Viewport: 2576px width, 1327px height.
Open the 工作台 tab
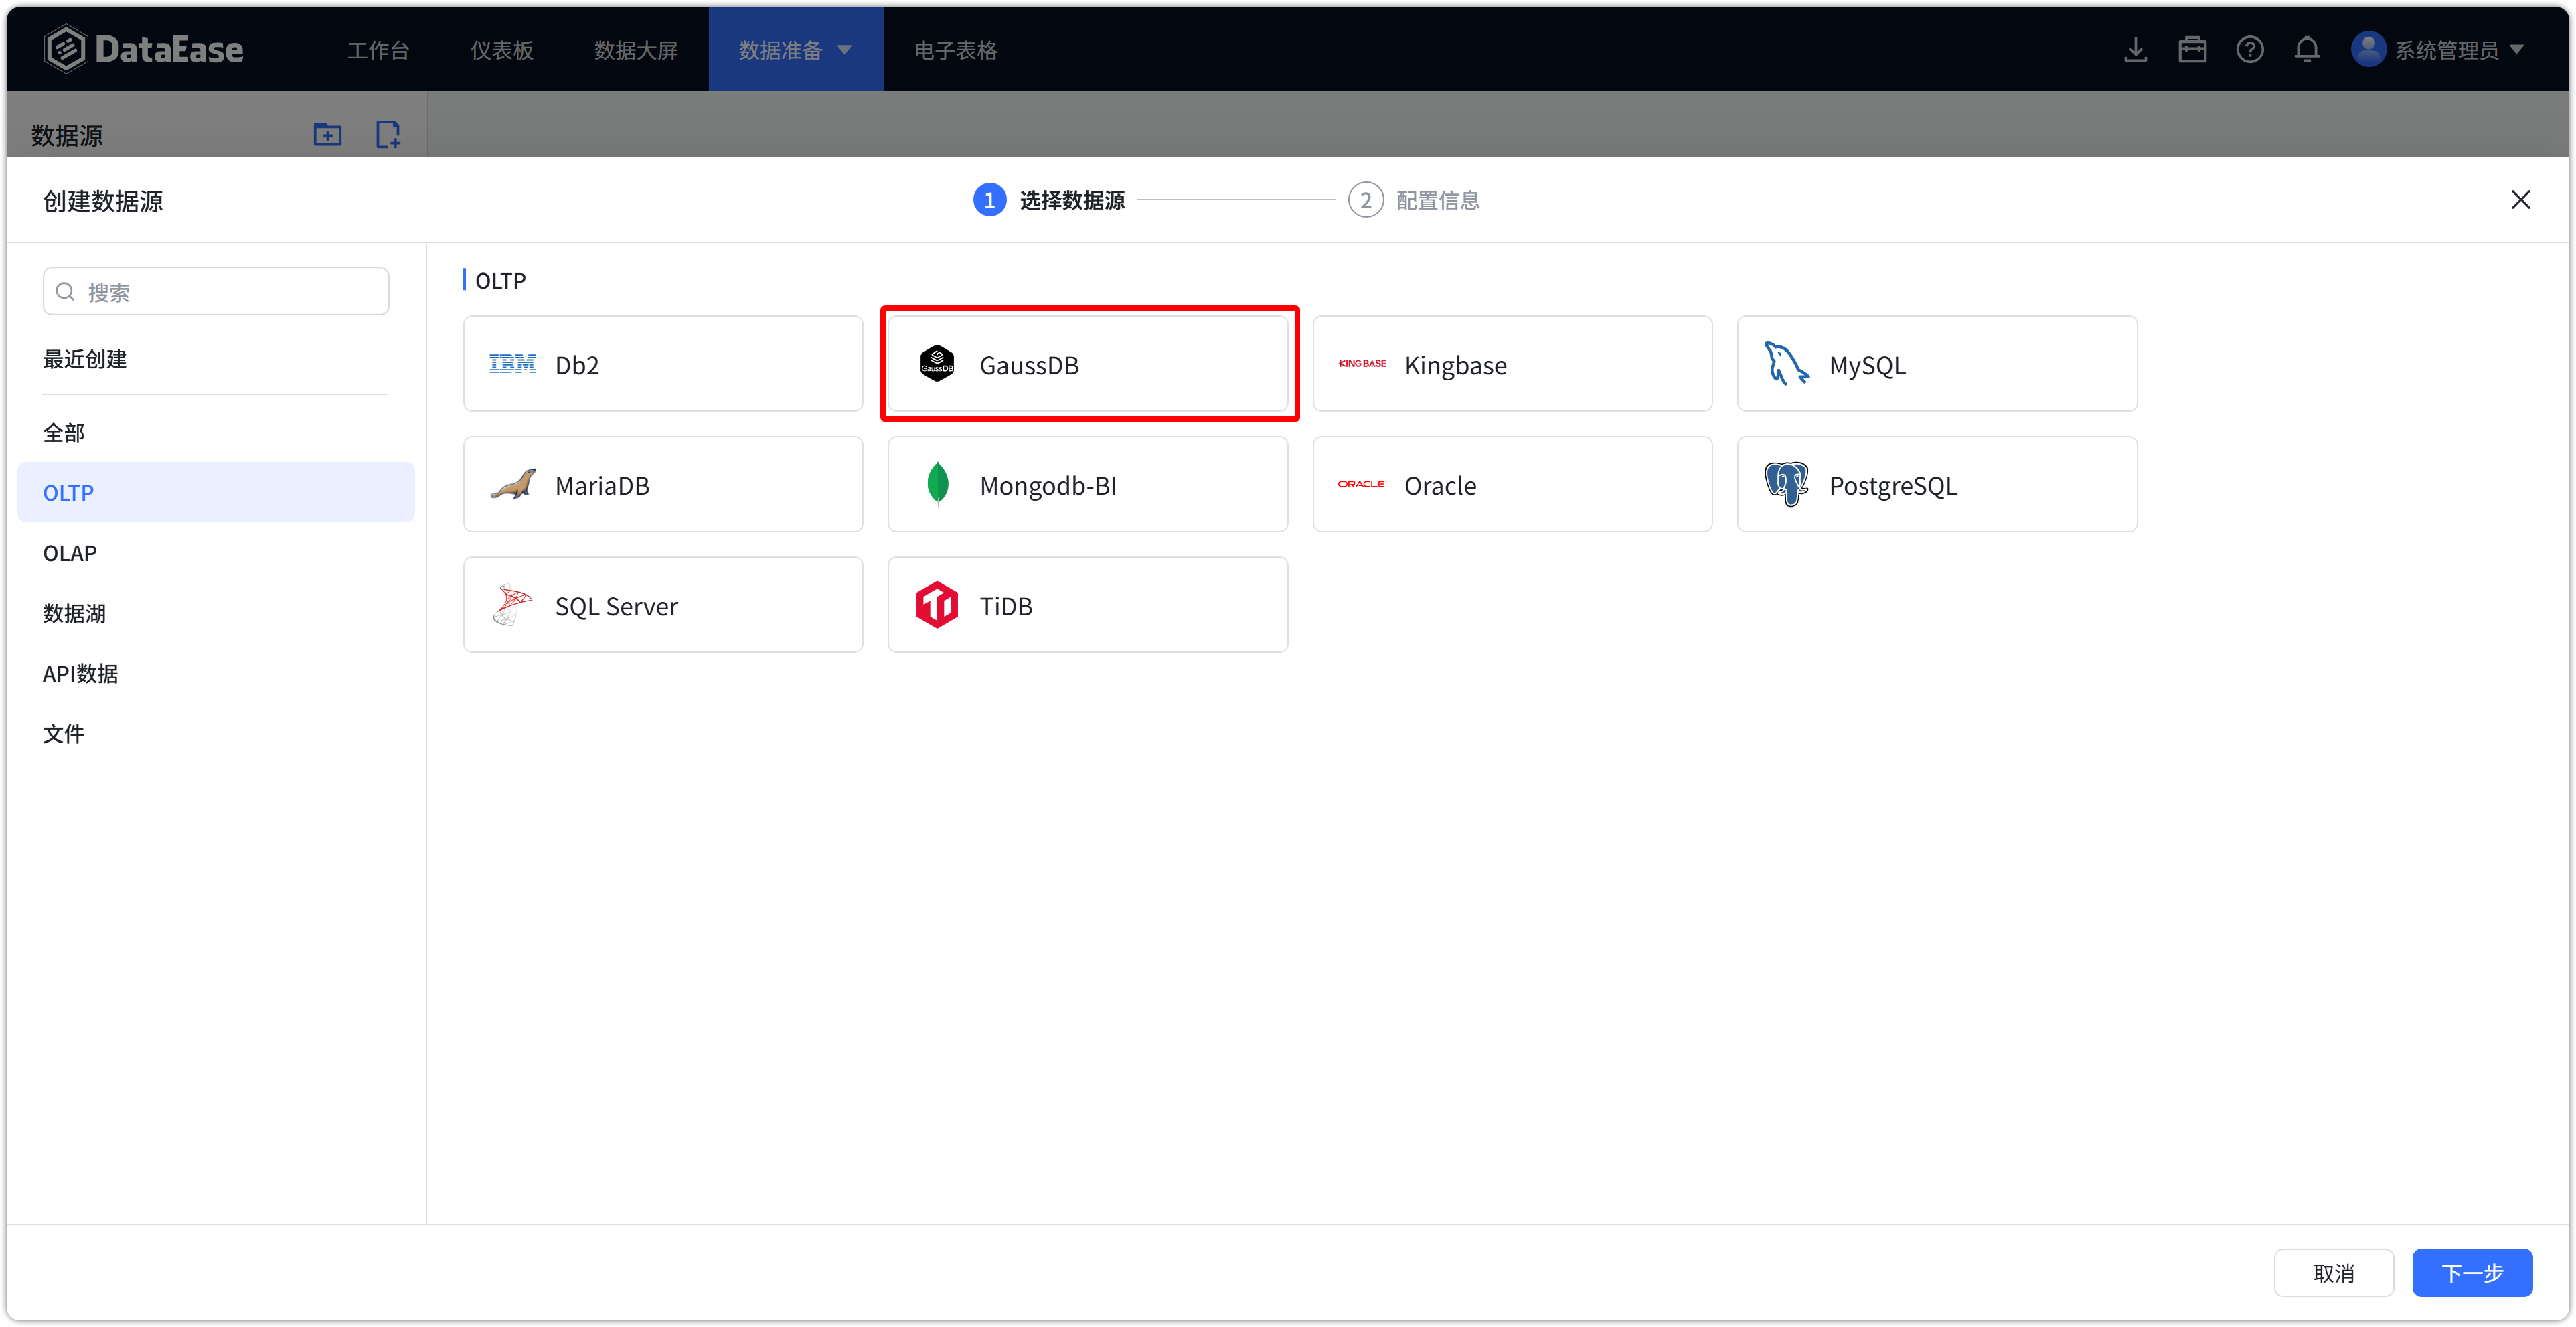coord(378,49)
